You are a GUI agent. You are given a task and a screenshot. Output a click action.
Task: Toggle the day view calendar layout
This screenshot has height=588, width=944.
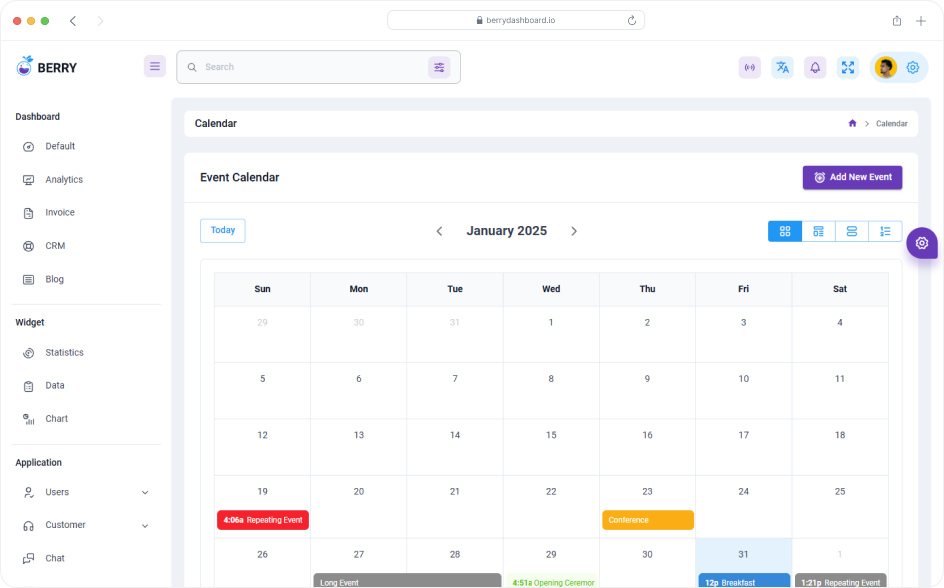pyautogui.click(x=852, y=231)
